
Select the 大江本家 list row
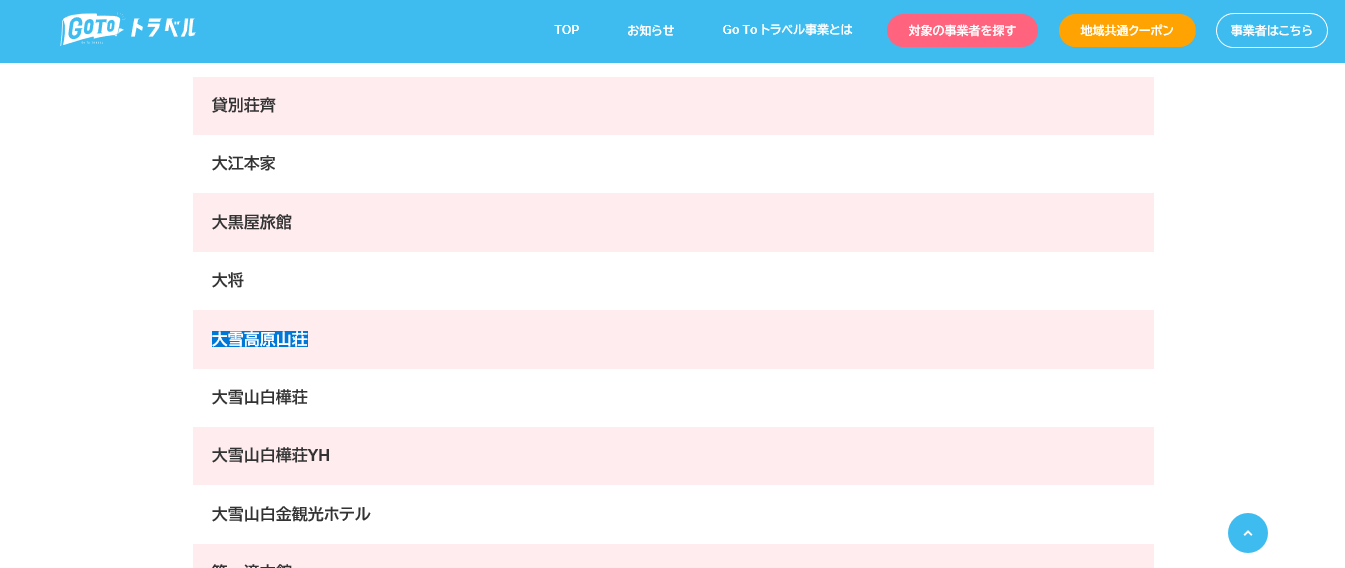coord(673,164)
